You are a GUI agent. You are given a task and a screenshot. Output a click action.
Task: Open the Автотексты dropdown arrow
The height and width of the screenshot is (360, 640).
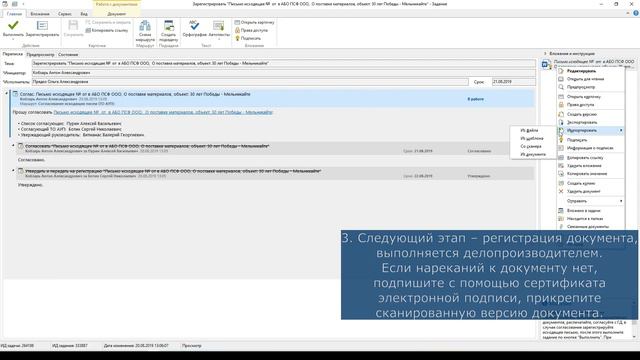tap(219, 39)
